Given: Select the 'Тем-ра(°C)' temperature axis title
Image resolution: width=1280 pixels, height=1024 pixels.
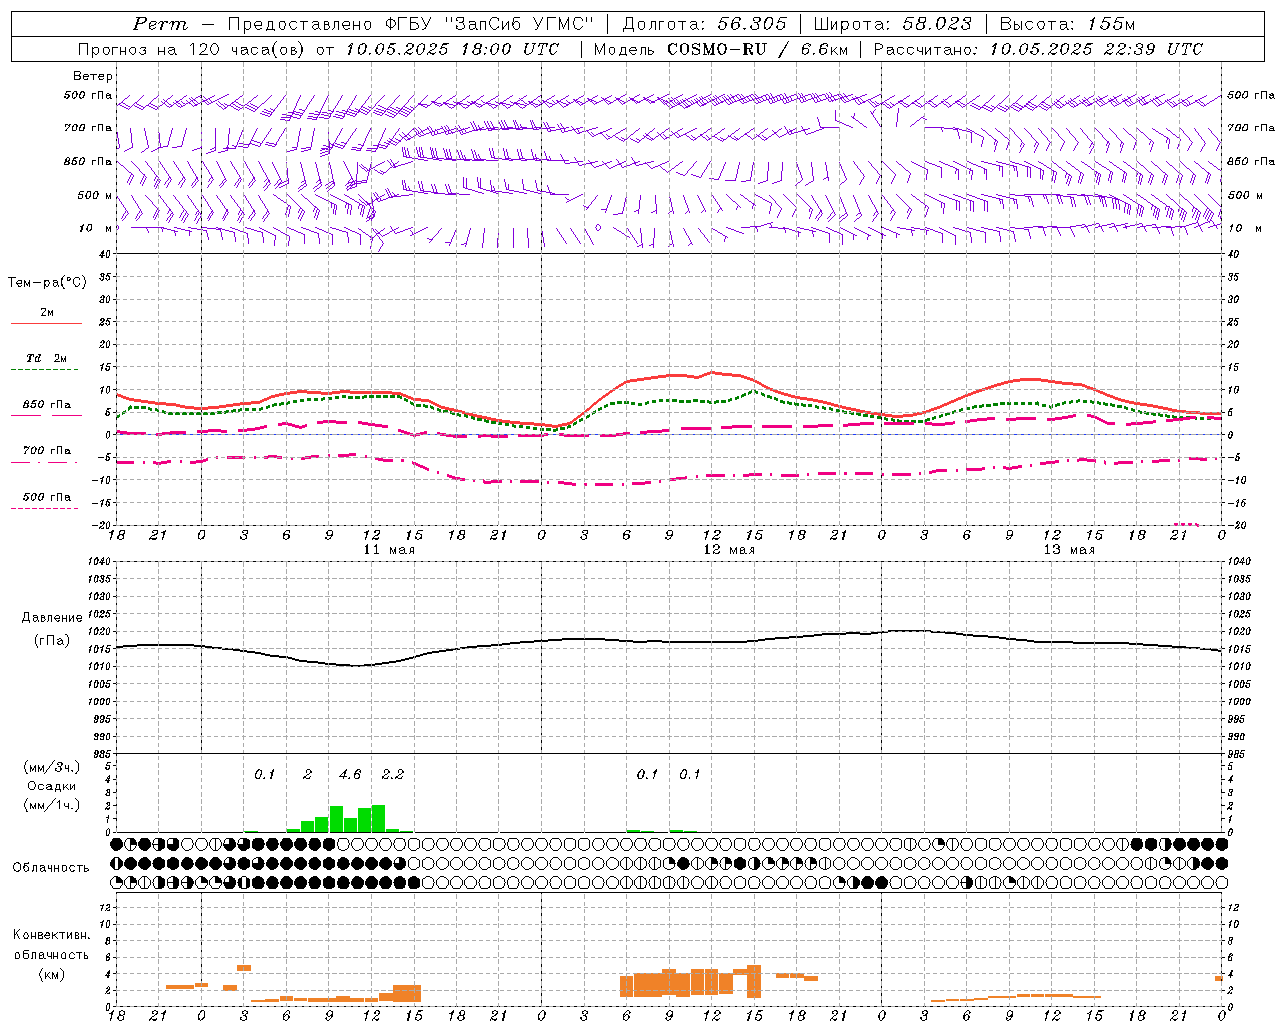Looking at the screenshot, I should pos(47,282).
